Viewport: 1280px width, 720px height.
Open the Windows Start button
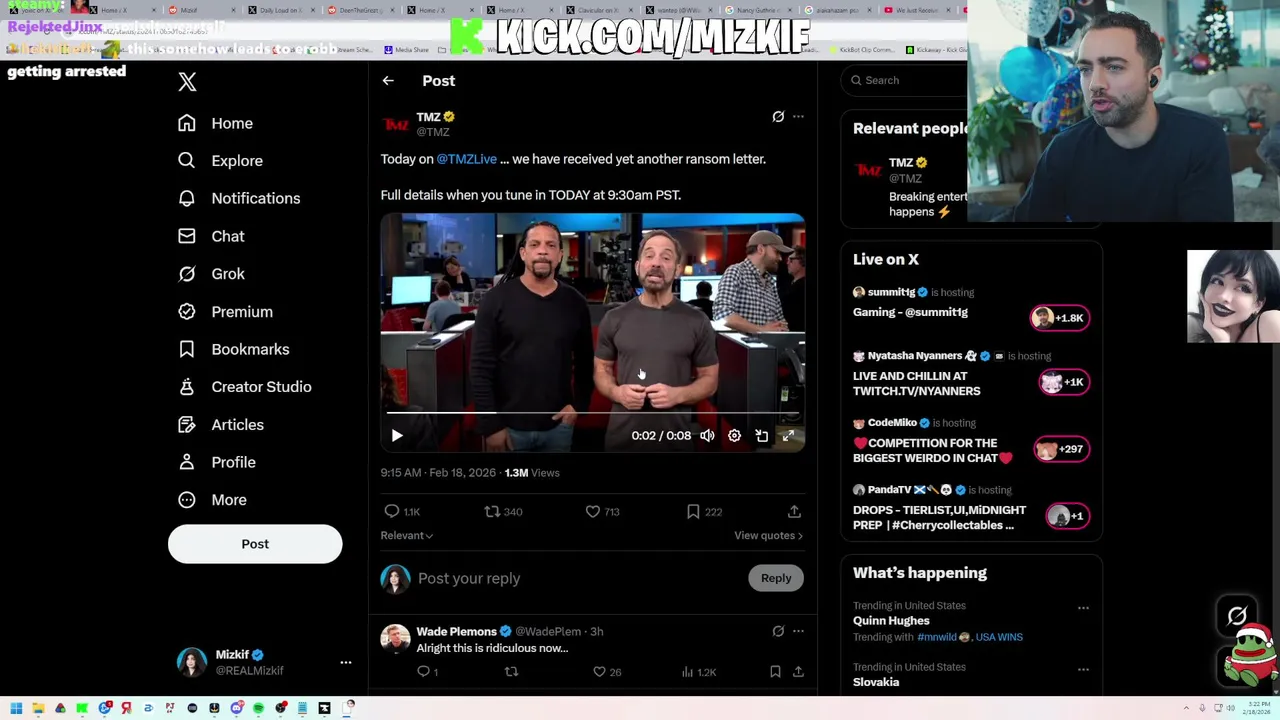16,708
